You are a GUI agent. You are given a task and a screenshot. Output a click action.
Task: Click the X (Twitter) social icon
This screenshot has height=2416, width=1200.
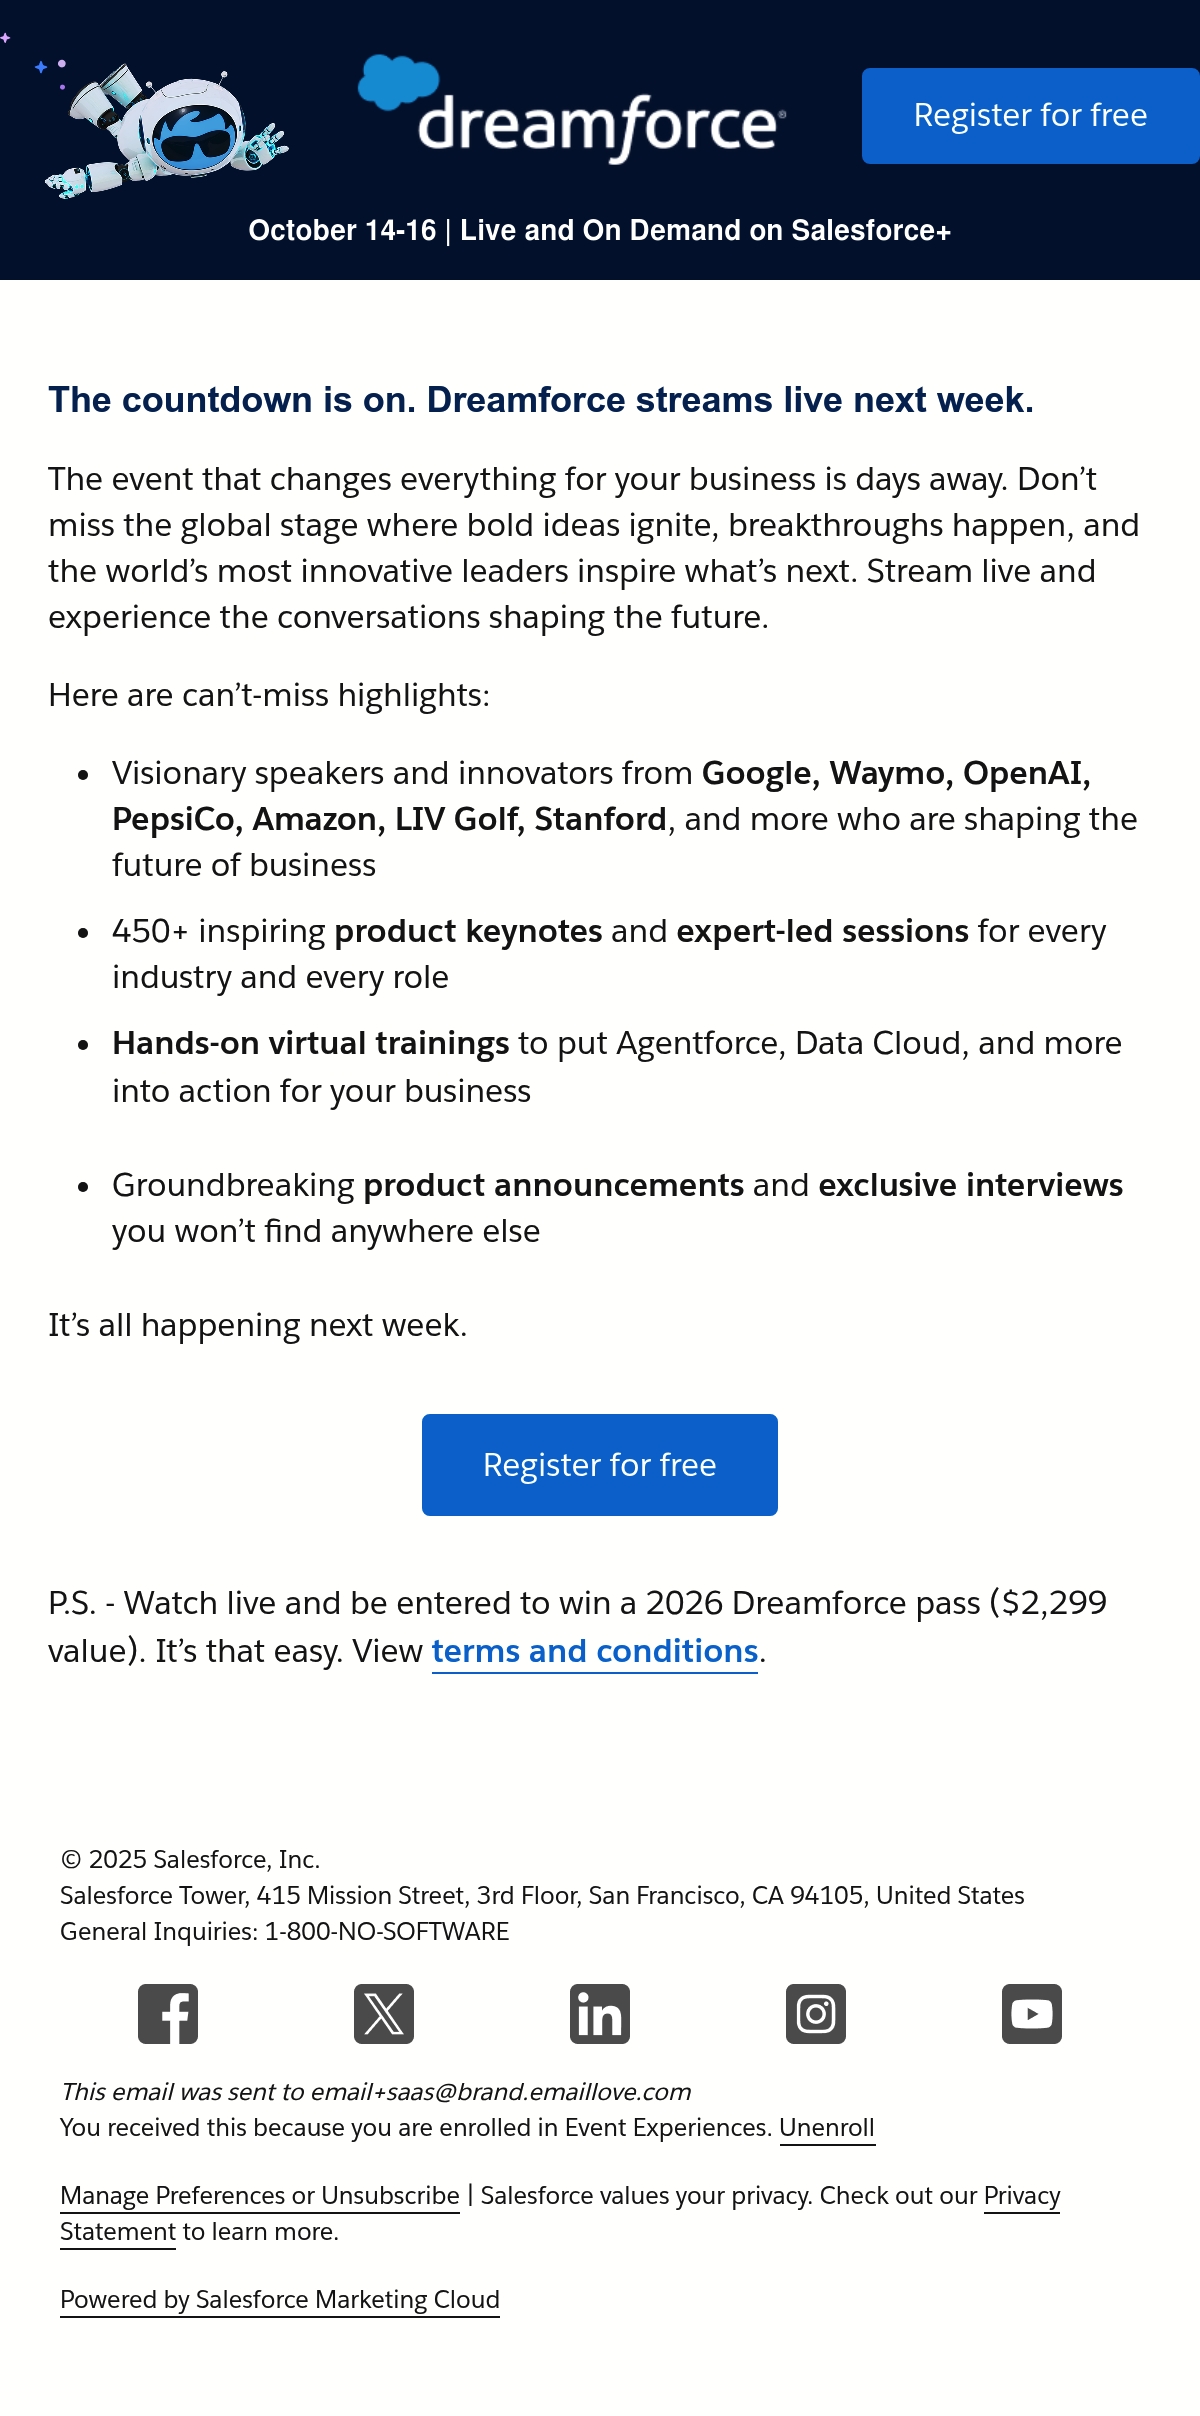pos(384,2013)
